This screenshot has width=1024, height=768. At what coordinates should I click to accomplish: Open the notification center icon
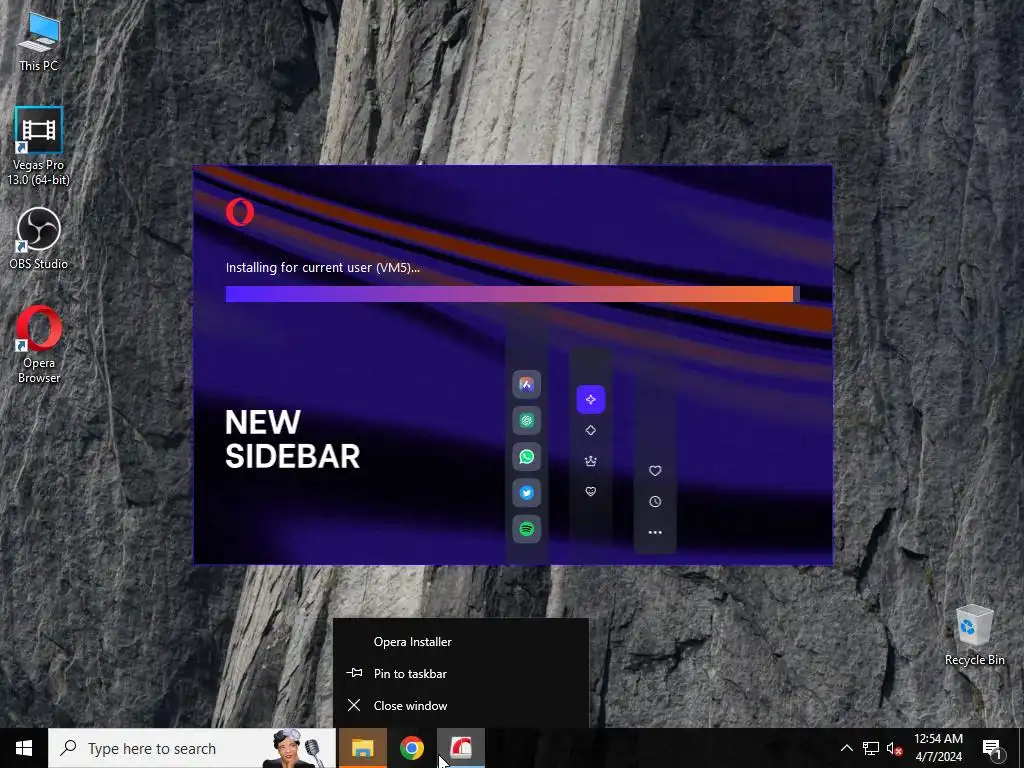992,749
